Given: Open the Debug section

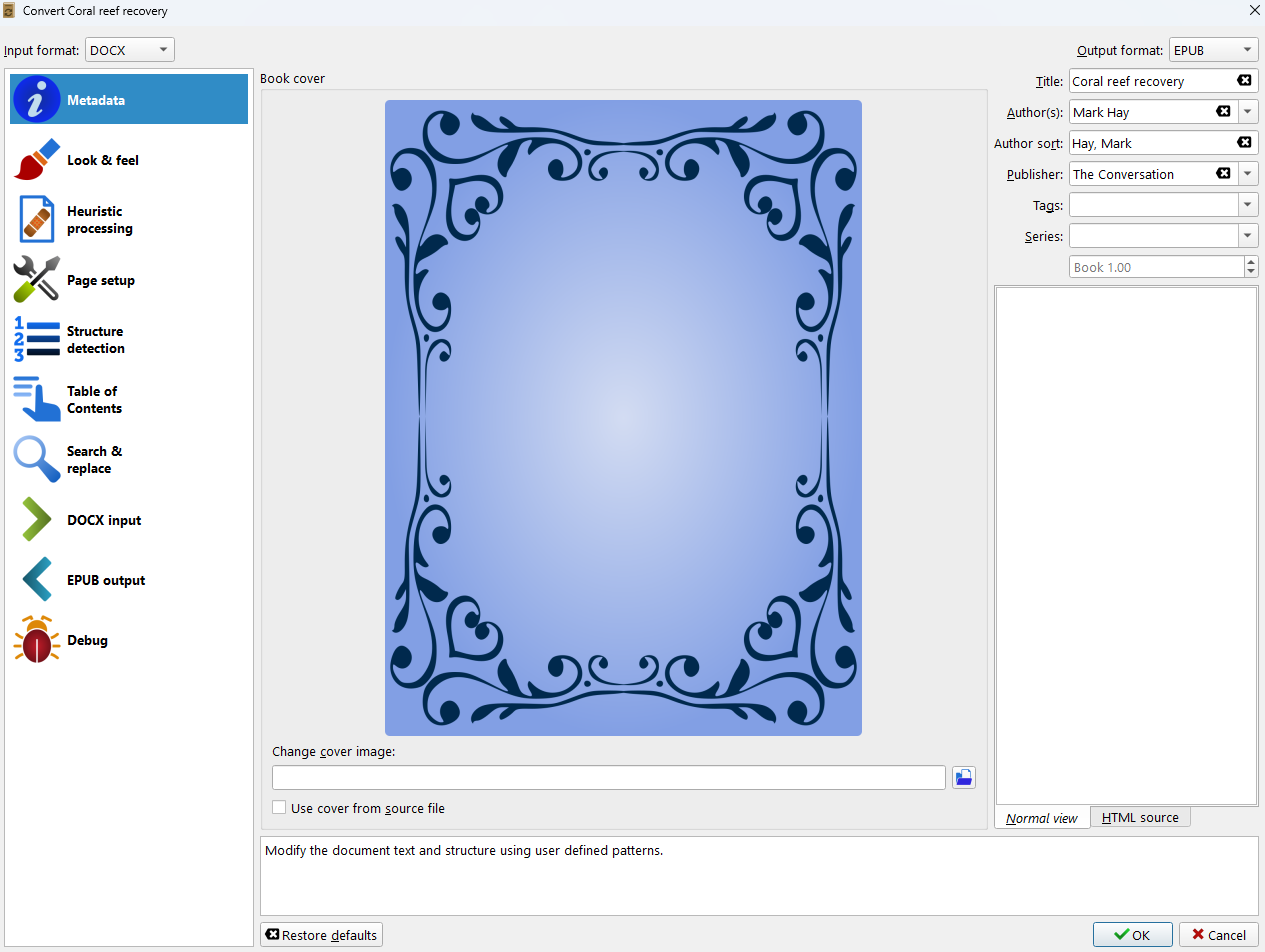Looking at the screenshot, I should [128, 639].
